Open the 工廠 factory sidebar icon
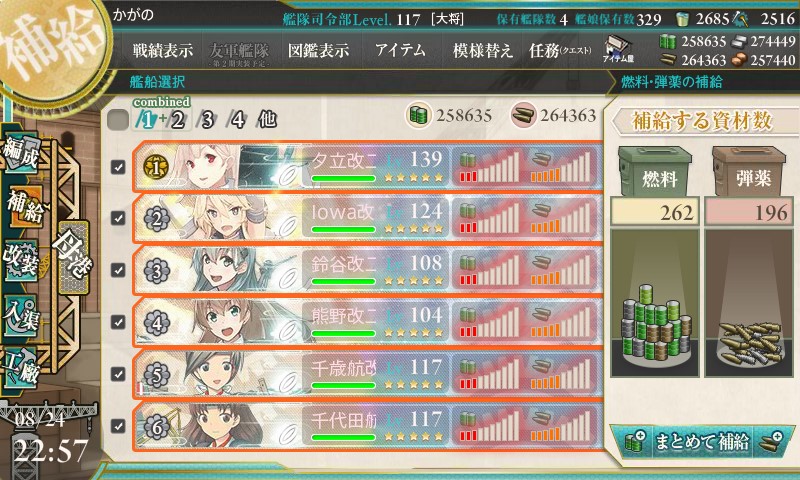 pos(21,368)
